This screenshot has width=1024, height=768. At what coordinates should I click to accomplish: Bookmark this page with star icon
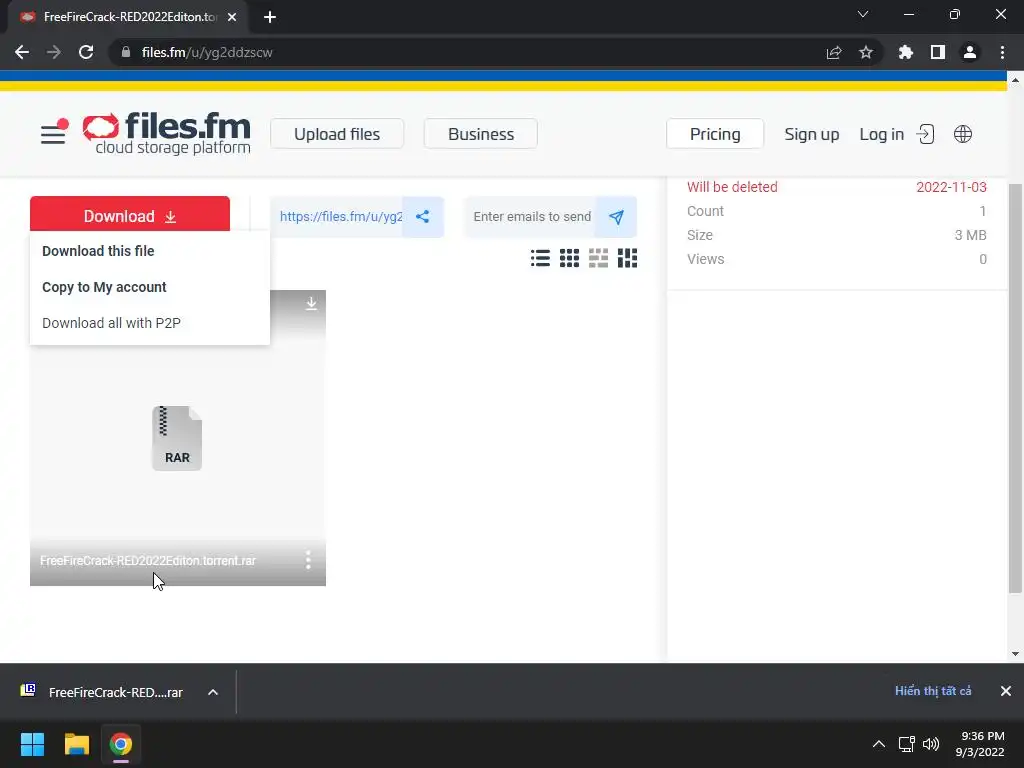(865, 52)
